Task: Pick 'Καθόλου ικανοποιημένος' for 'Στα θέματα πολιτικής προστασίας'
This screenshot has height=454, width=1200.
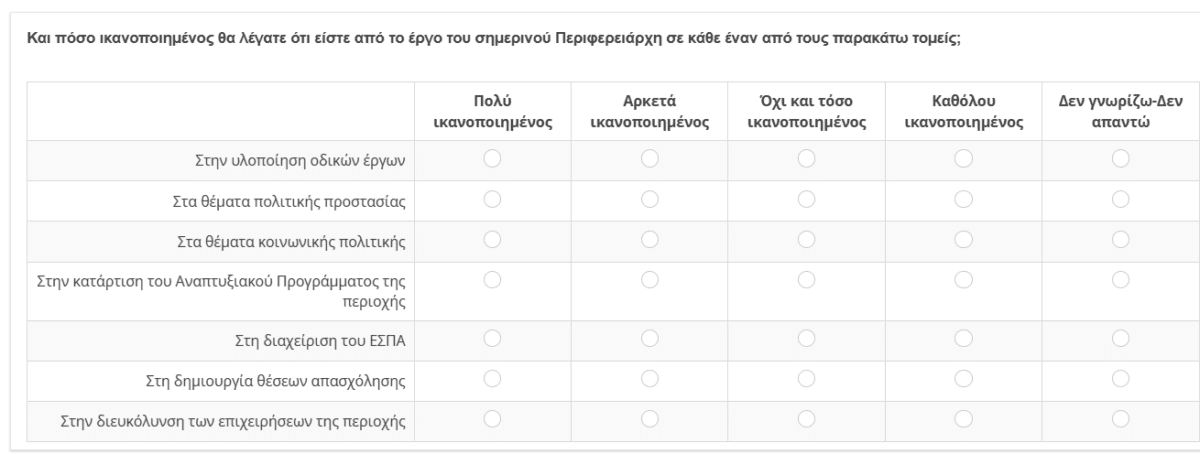Action: (x=963, y=198)
